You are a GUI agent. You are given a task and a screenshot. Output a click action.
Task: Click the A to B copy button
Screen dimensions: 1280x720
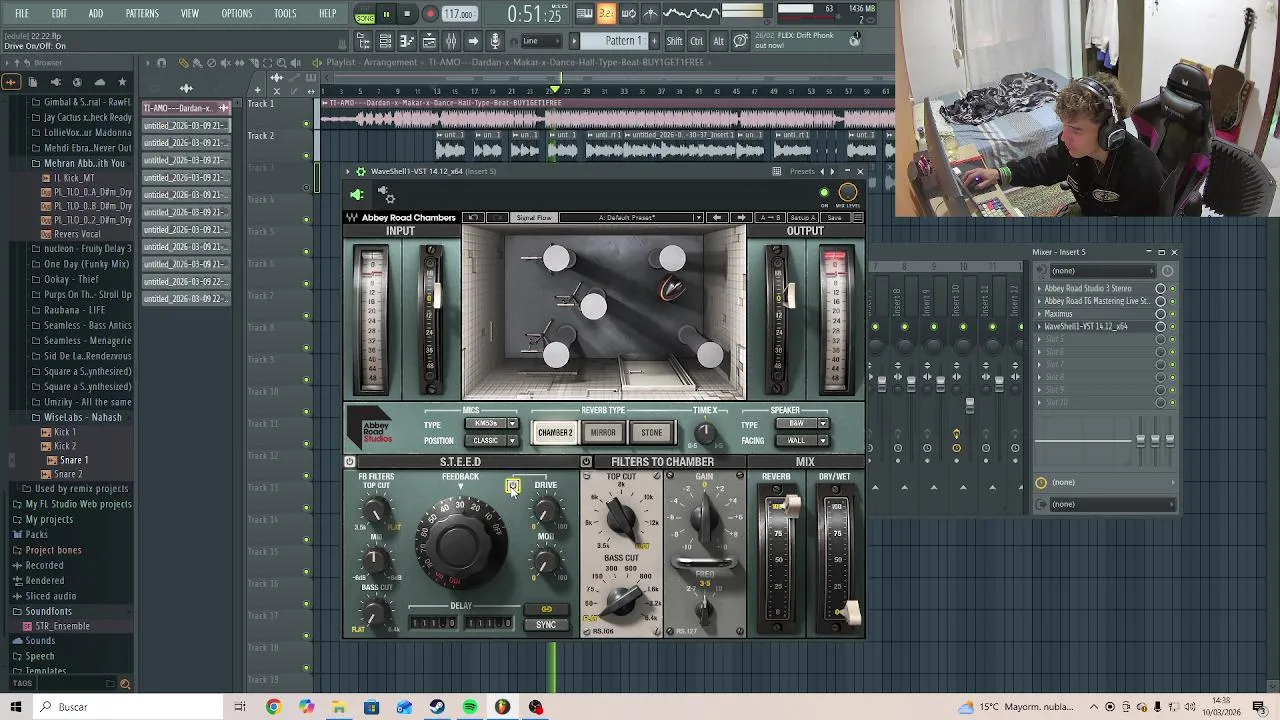pos(770,218)
